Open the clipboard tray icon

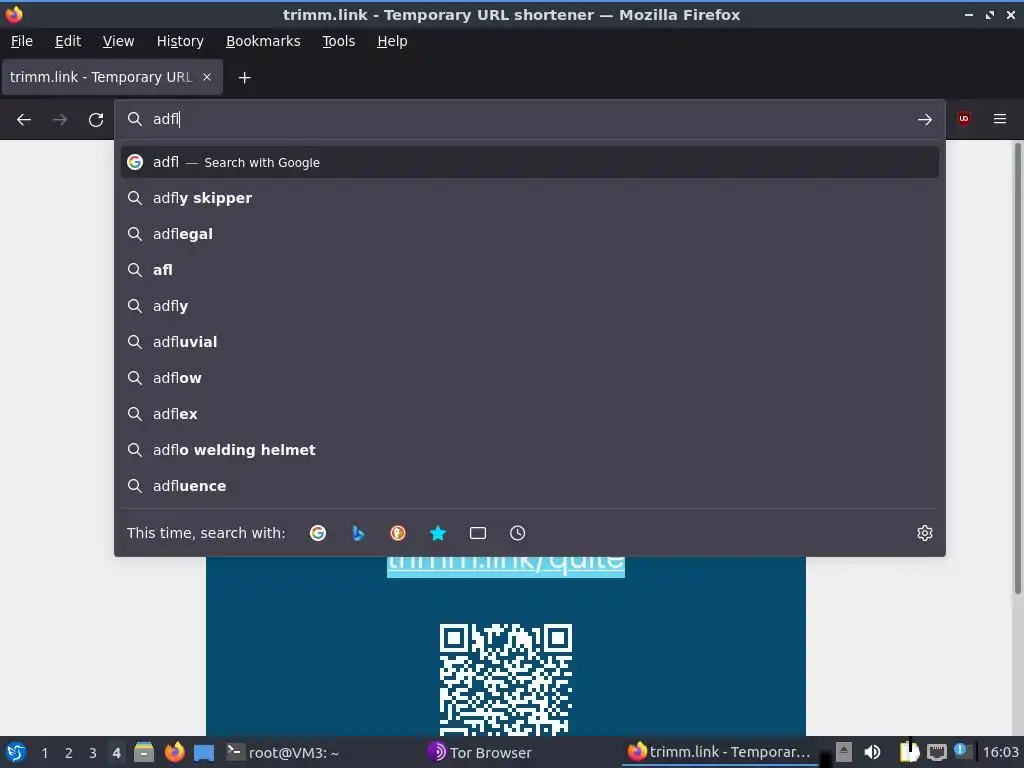[x=909, y=751]
